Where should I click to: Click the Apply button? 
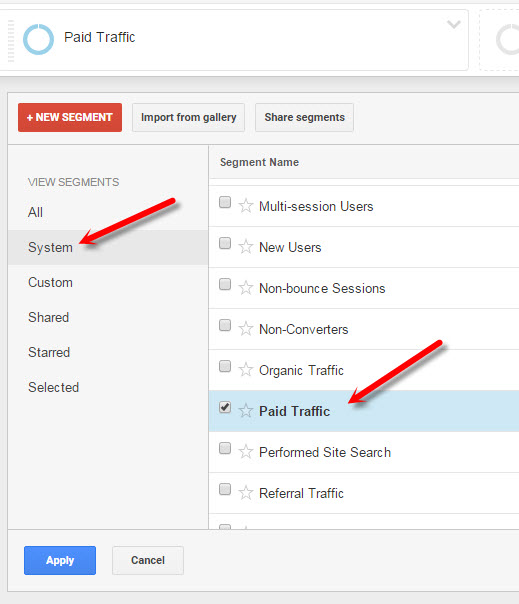point(60,560)
